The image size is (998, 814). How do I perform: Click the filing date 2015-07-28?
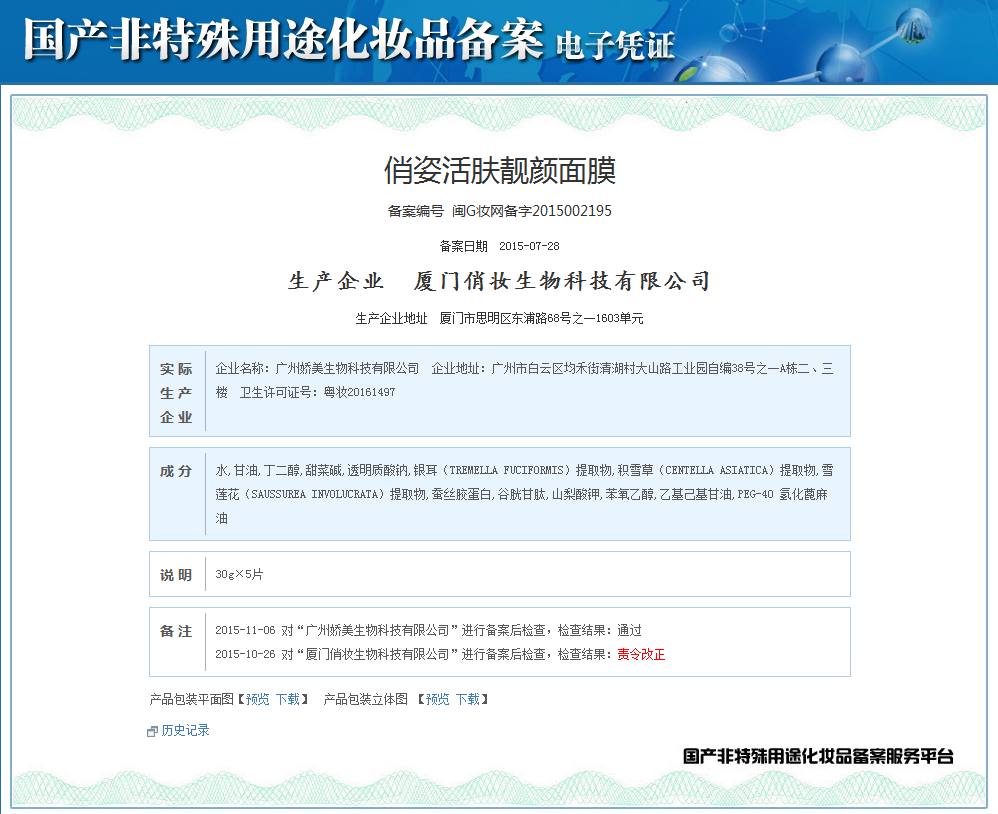tap(528, 246)
